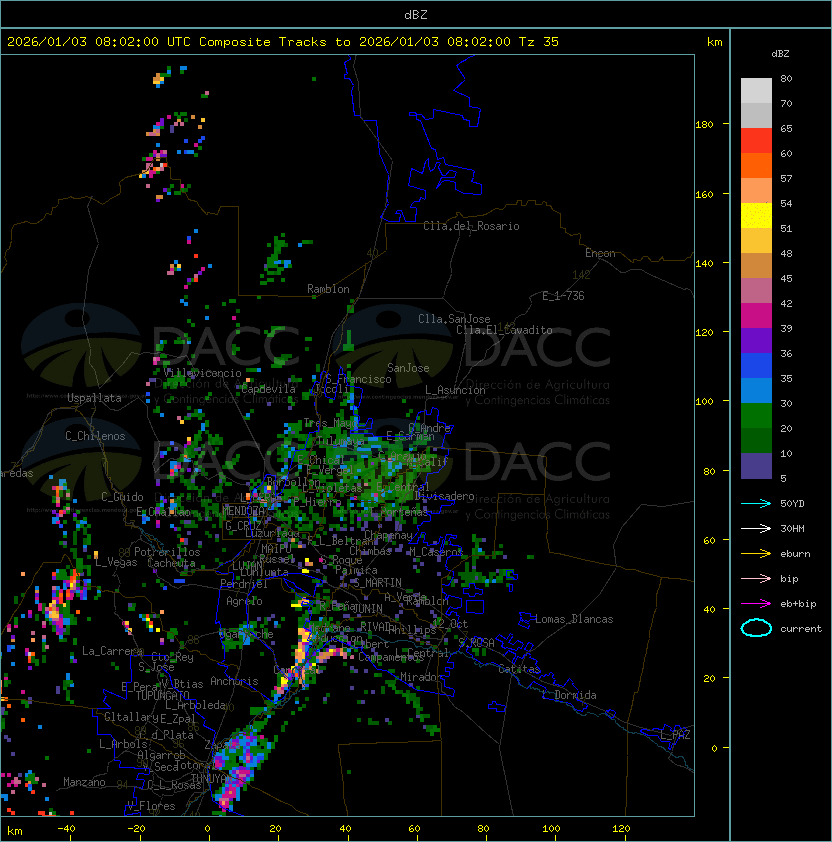Click the 'Agrelo' map label
Viewport: 832px width, 842px height.
click(244, 601)
